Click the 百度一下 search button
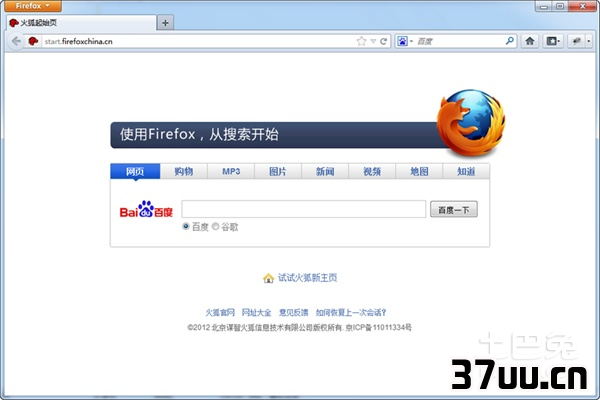This screenshot has width=600, height=400. point(454,209)
